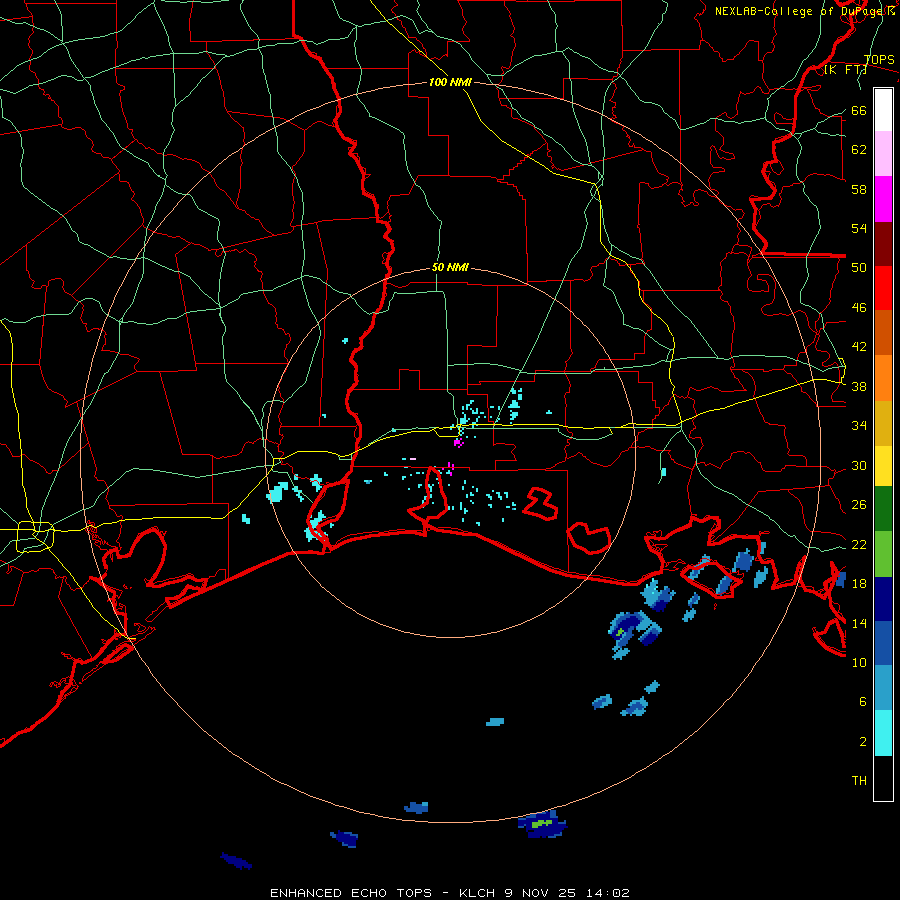The width and height of the screenshot is (900, 900).
Task: Click the legend value "42"
Action: [859, 347]
